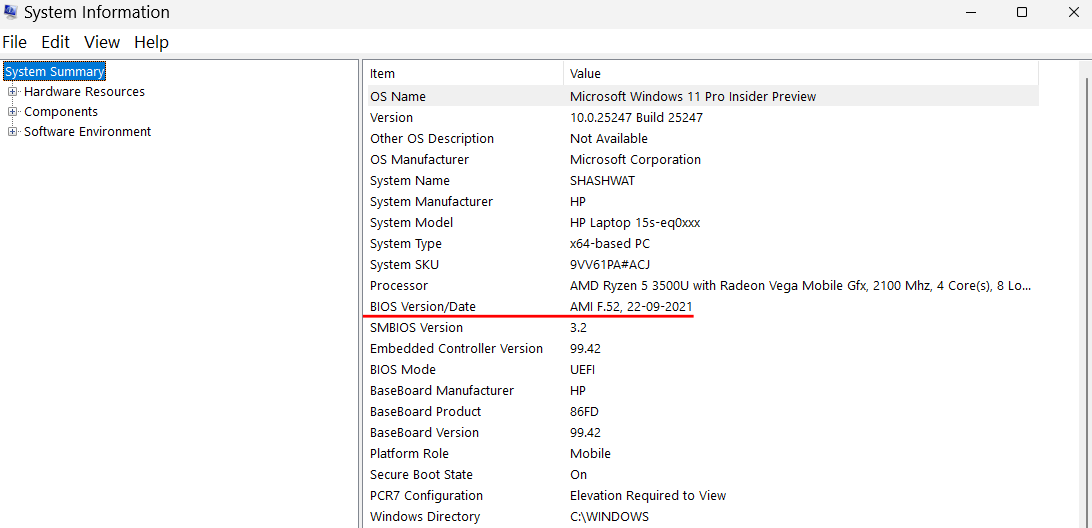Click the C:\WINDOWS value

[609, 517]
